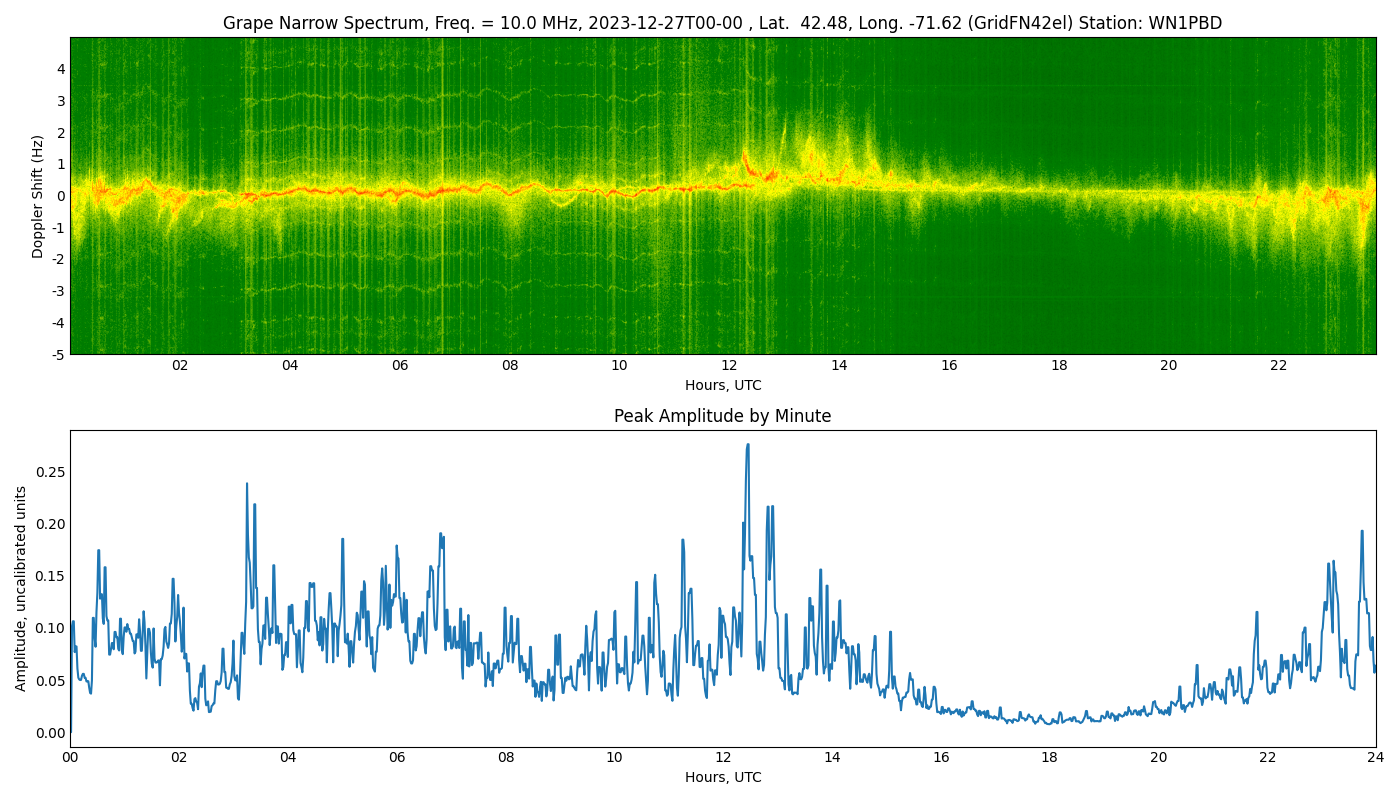Click the "12" hour tick beneath the spectrogram
Image resolution: width=1400 pixels, height=800 pixels.
(729, 366)
